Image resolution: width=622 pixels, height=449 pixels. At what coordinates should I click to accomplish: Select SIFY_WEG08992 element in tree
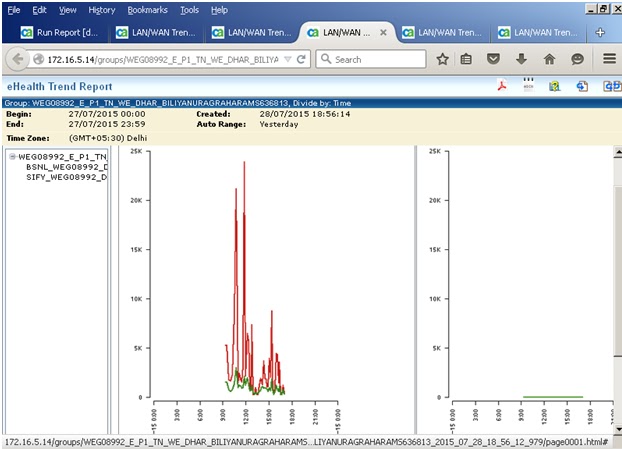pyautogui.click(x=67, y=177)
